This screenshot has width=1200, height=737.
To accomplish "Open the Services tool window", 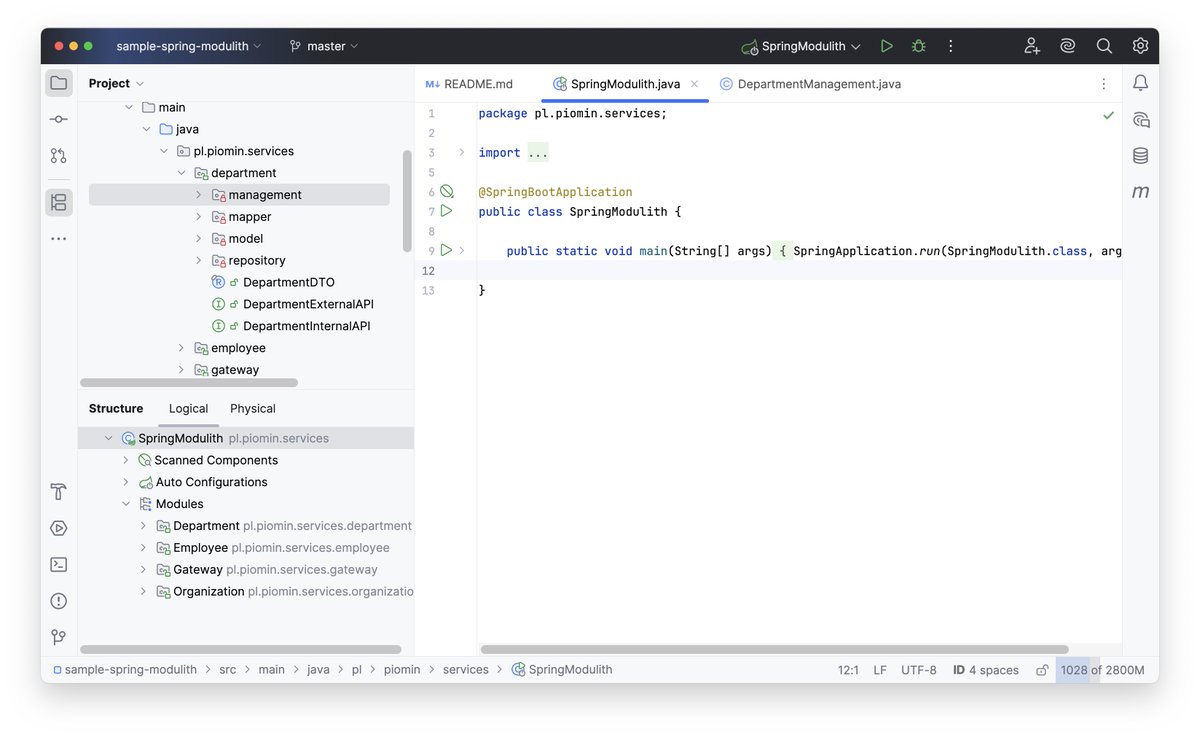I will [59, 528].
